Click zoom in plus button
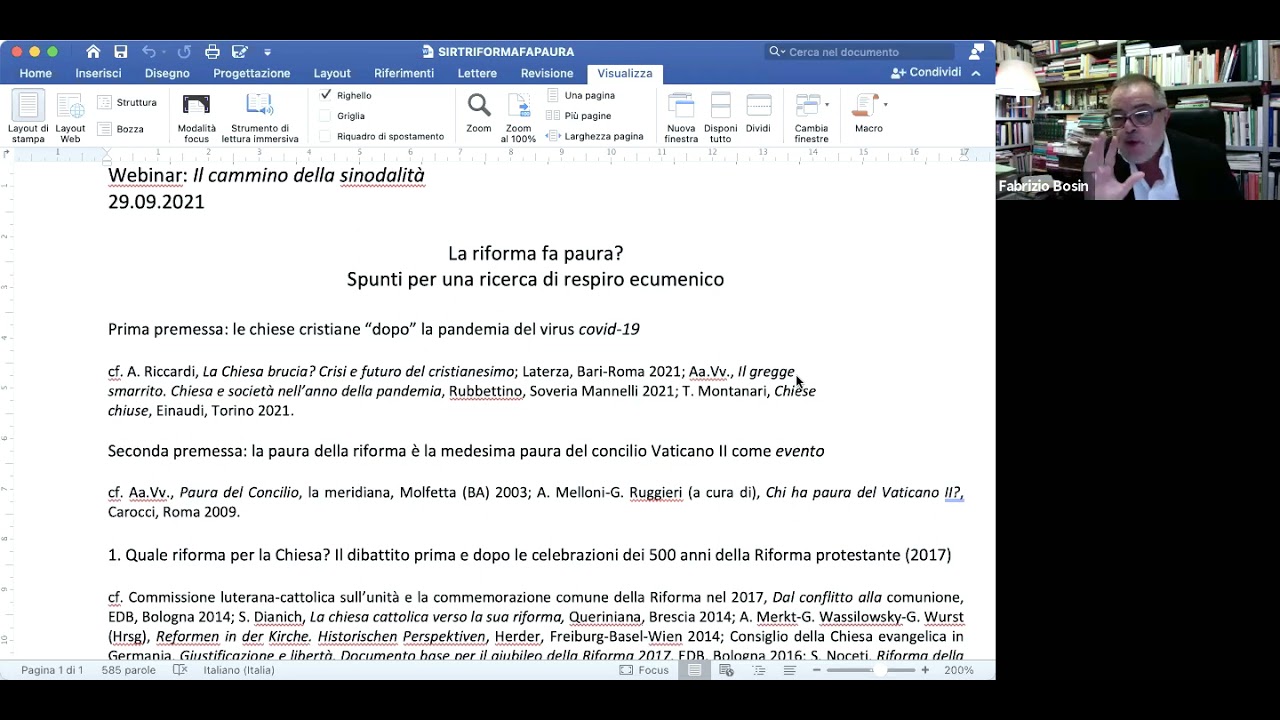 [x=925, y=670]
